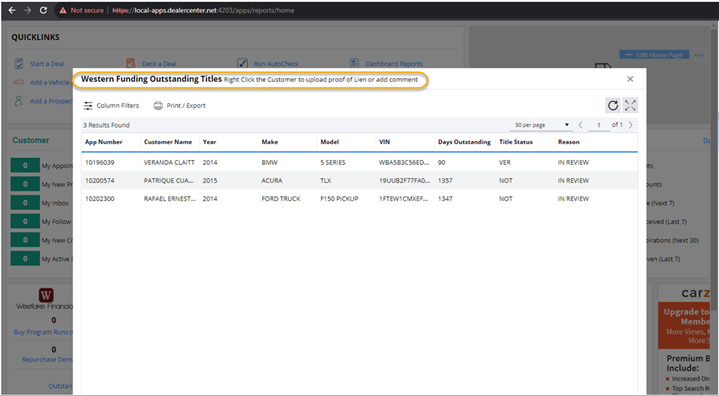Click the TLX model cell
The width and height of the screenshot is (719, 396).
pos(326,181)
